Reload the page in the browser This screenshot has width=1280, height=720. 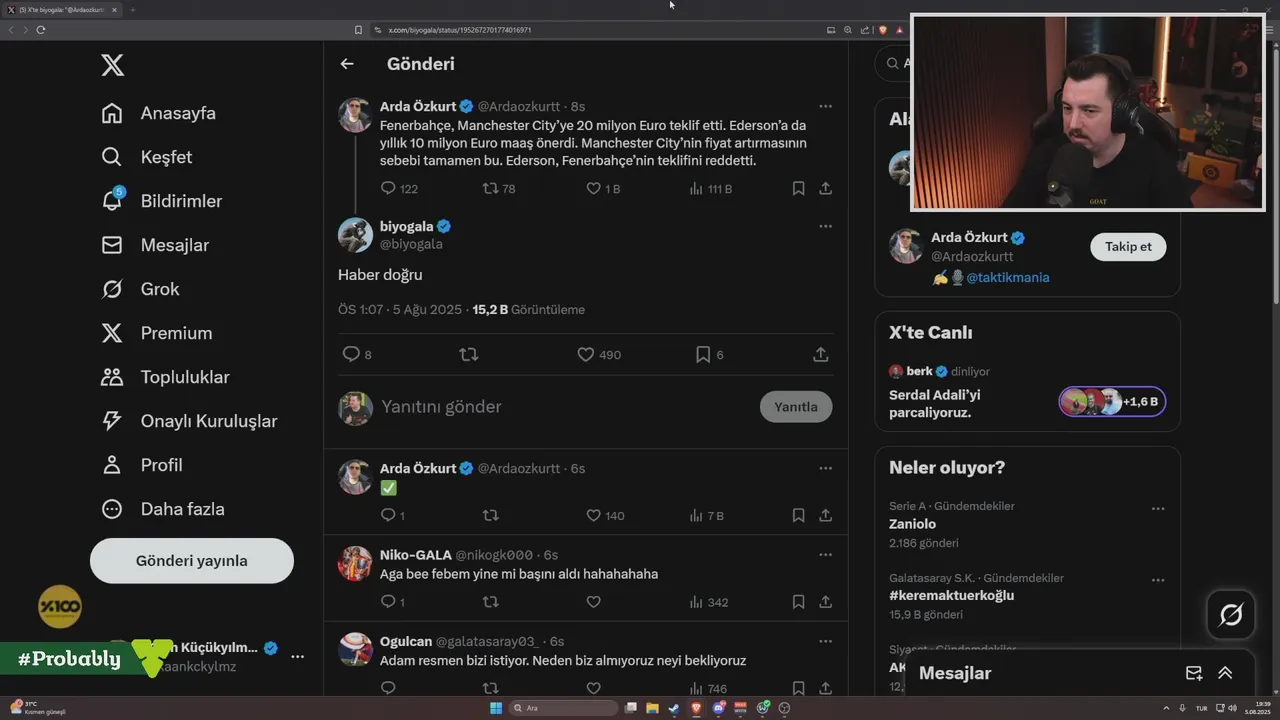(x=41, y=30)
